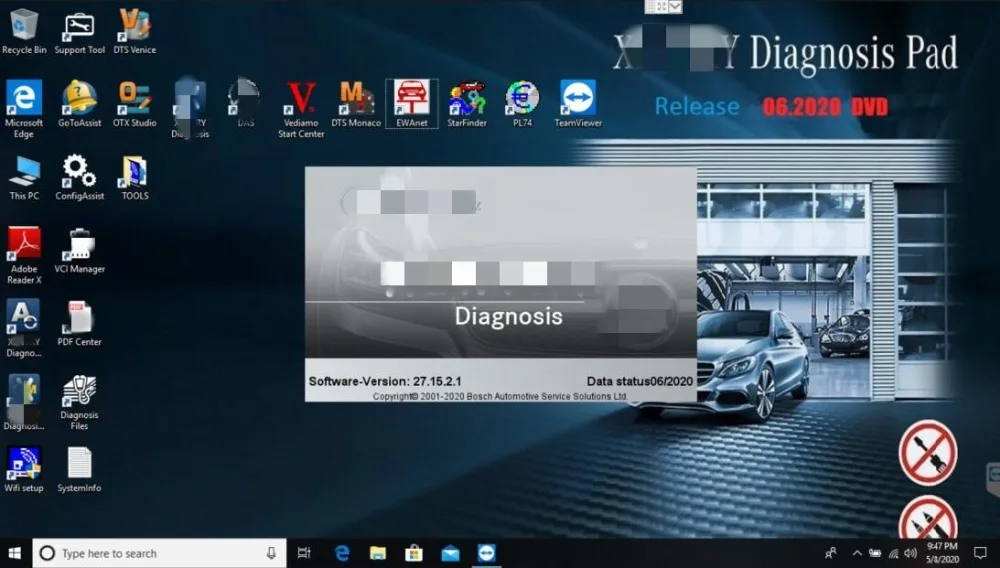Launch Adobe Reader X
This screenshot has height=568, width=1000.
[x=24, y=255]
